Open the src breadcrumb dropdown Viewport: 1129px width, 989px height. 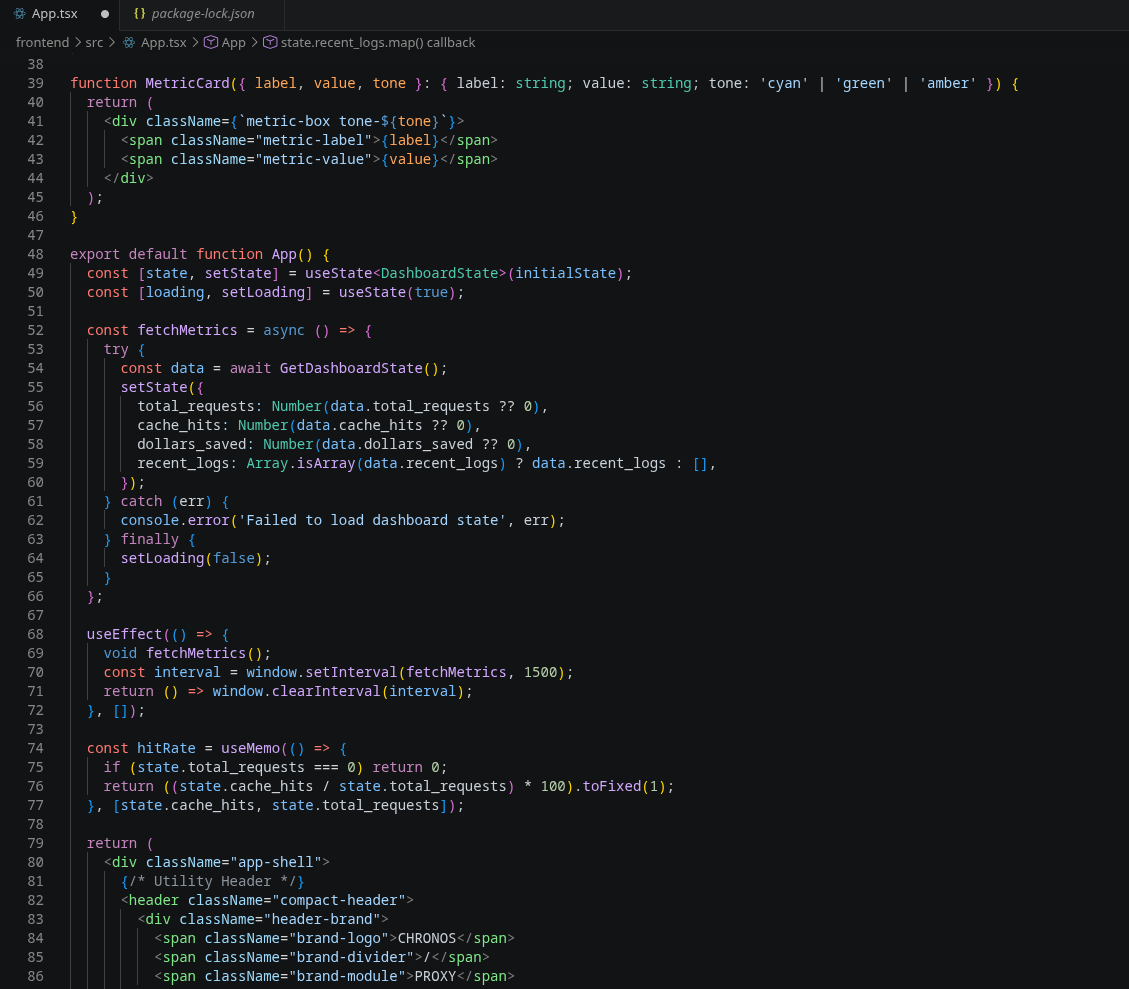tap(94, 42)
